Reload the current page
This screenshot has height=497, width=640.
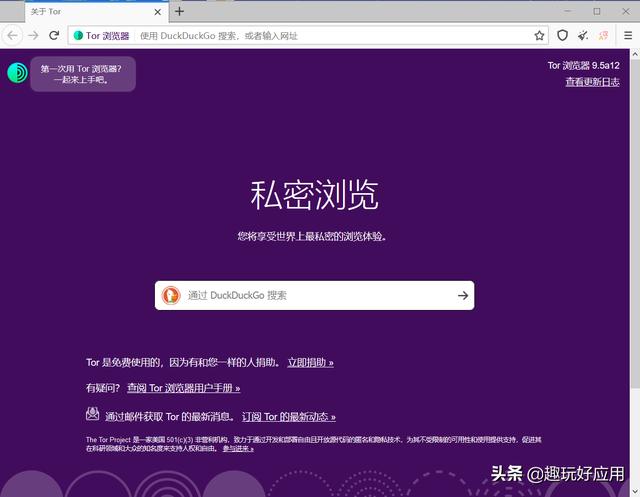pos(54,36)
